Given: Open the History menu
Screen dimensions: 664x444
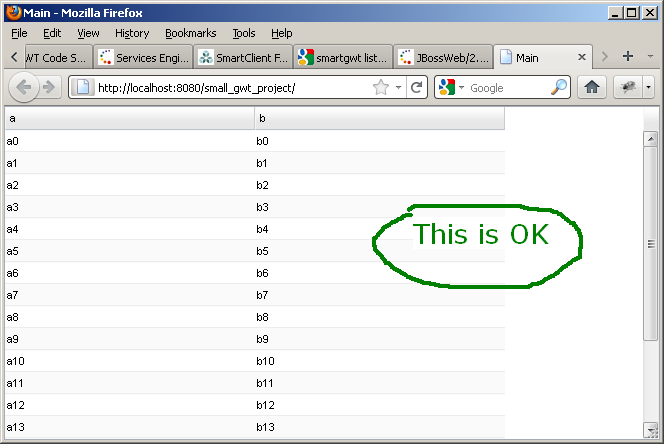Looking at the screenshot, I should pos(132,33).
